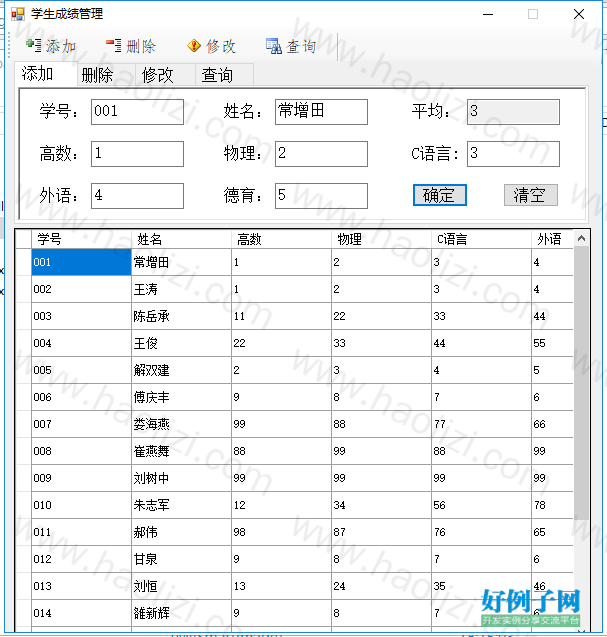Click the name cell 陈岳承
This screenshot has width=607, height=637.
pos(181,316)
